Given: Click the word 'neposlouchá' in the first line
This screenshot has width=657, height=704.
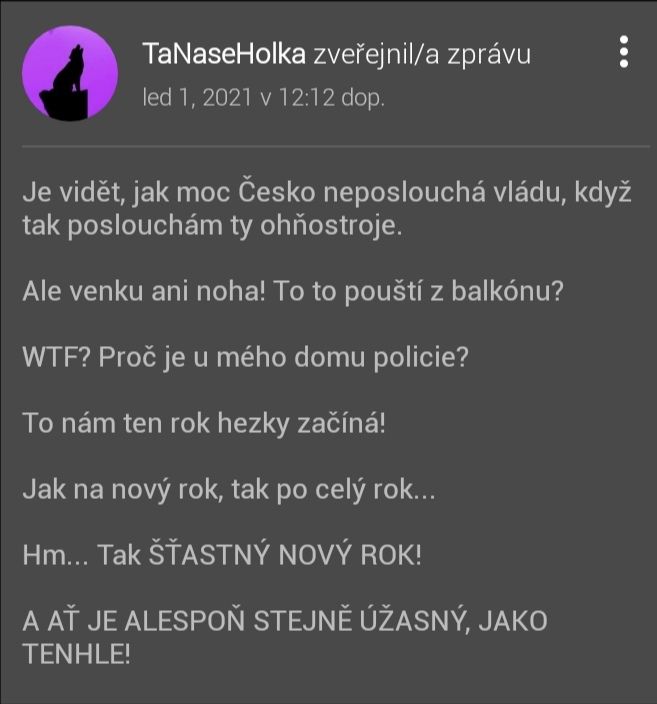Looking at the screenshot, I should pos(404,193).
